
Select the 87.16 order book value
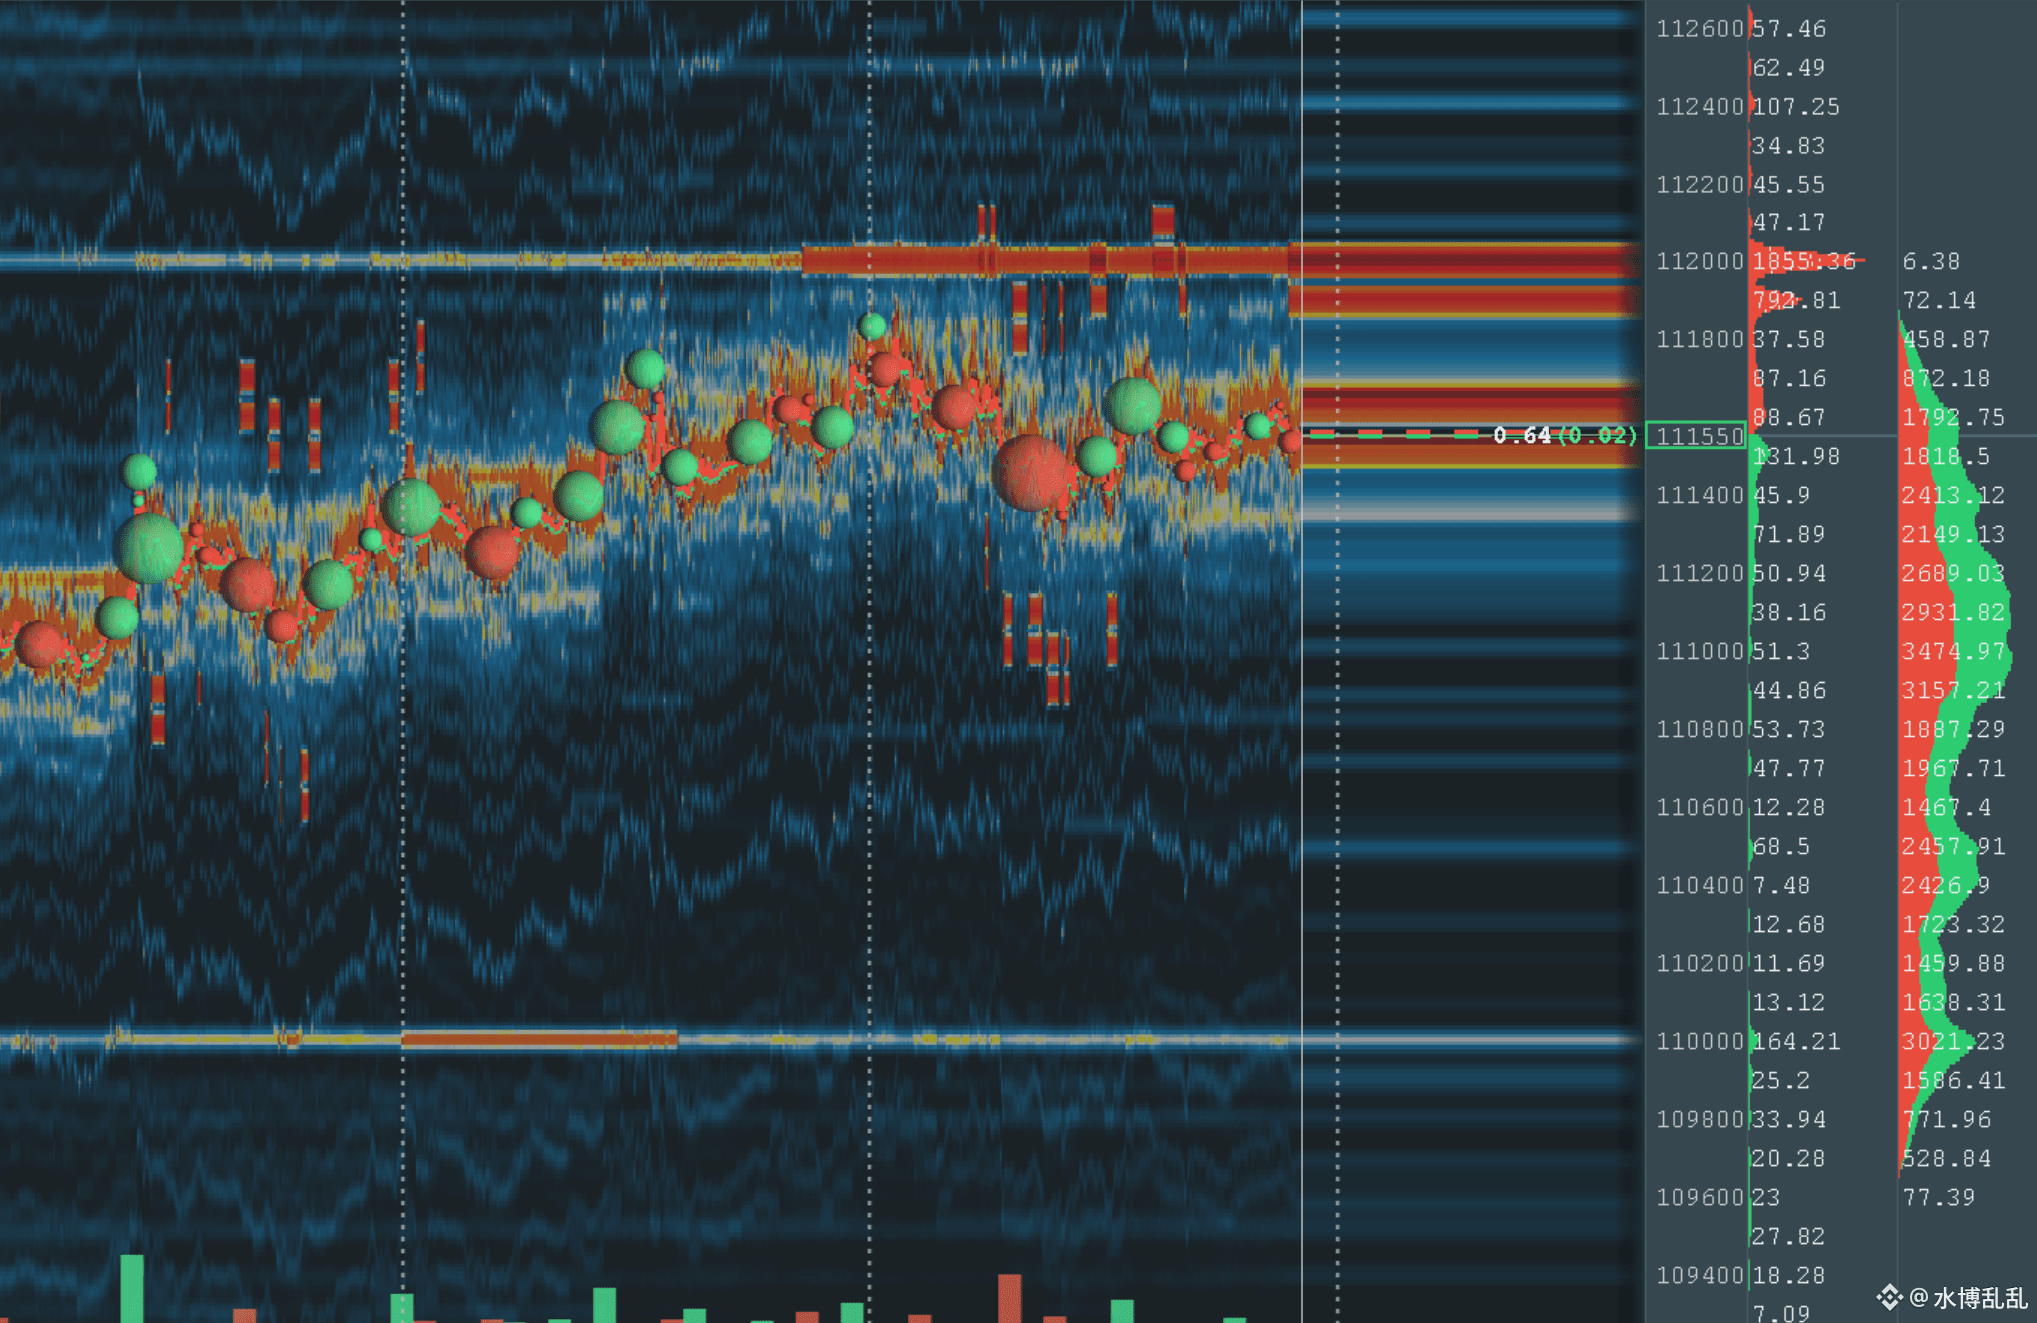pyautogui.click(x=1789, y=379)
